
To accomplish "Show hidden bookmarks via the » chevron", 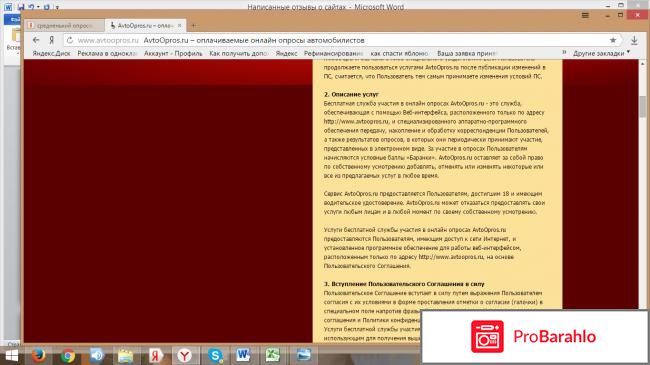I will (x=564, y=53).
